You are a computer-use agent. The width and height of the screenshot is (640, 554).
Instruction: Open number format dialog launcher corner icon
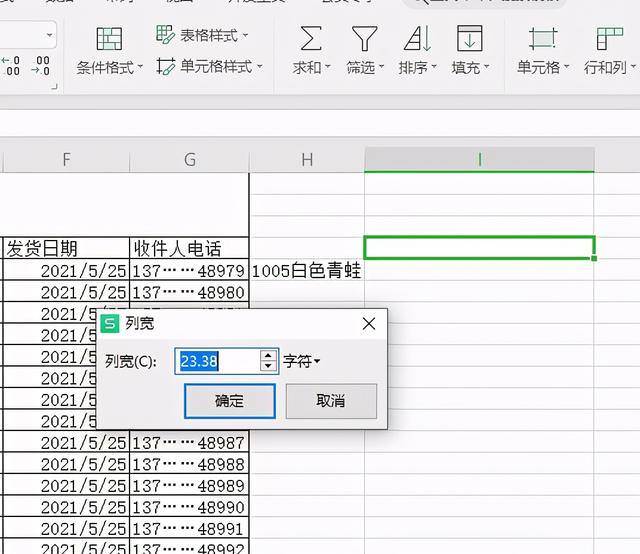(x=54, y=86)
